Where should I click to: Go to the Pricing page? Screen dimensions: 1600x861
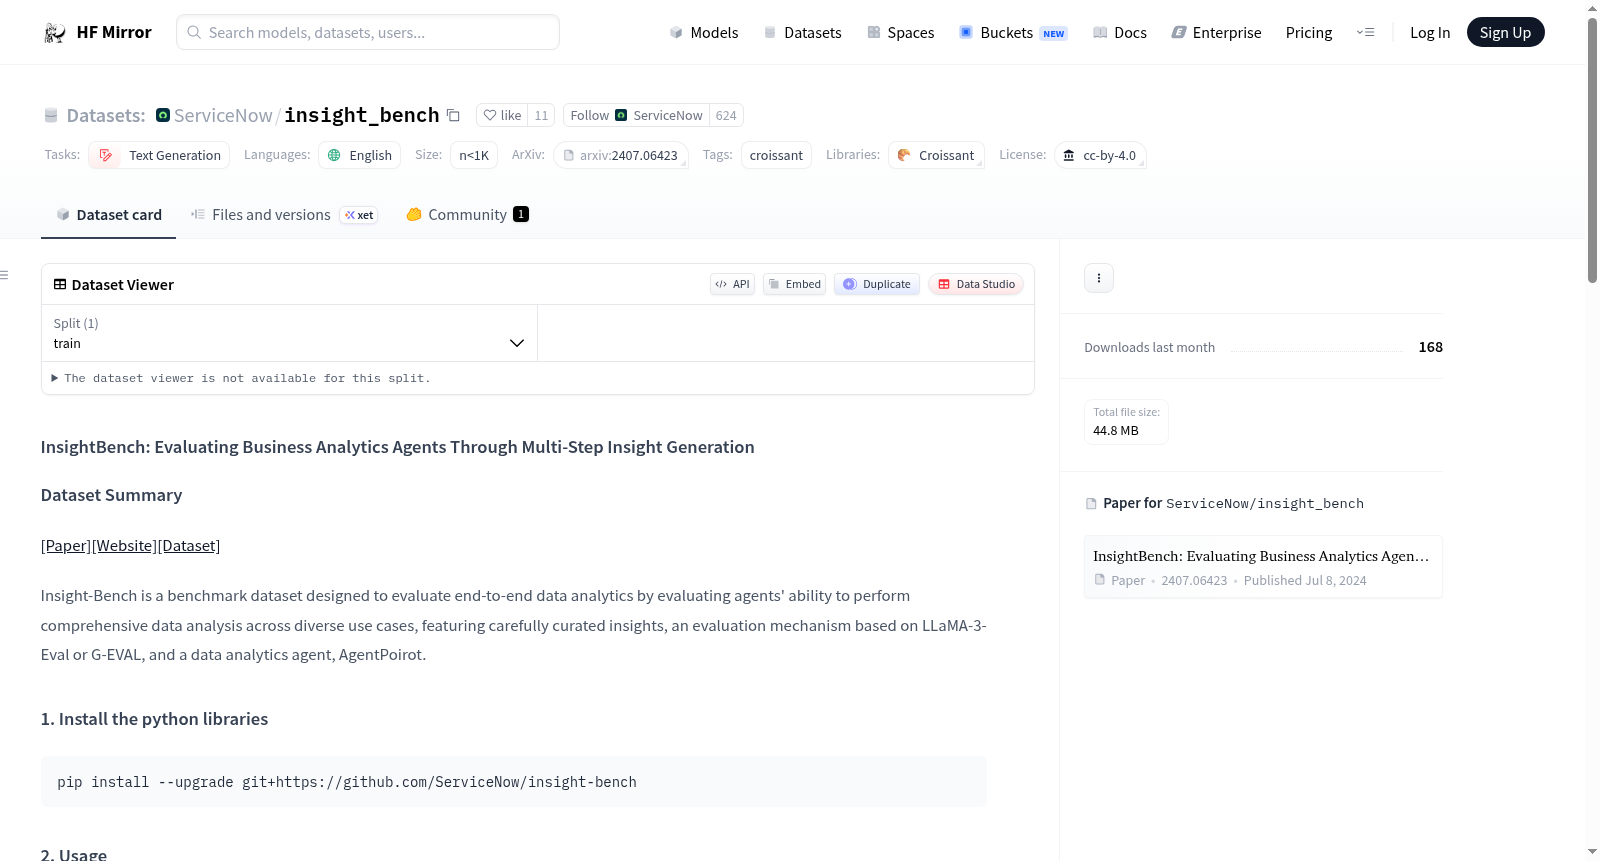(1309, 33)
